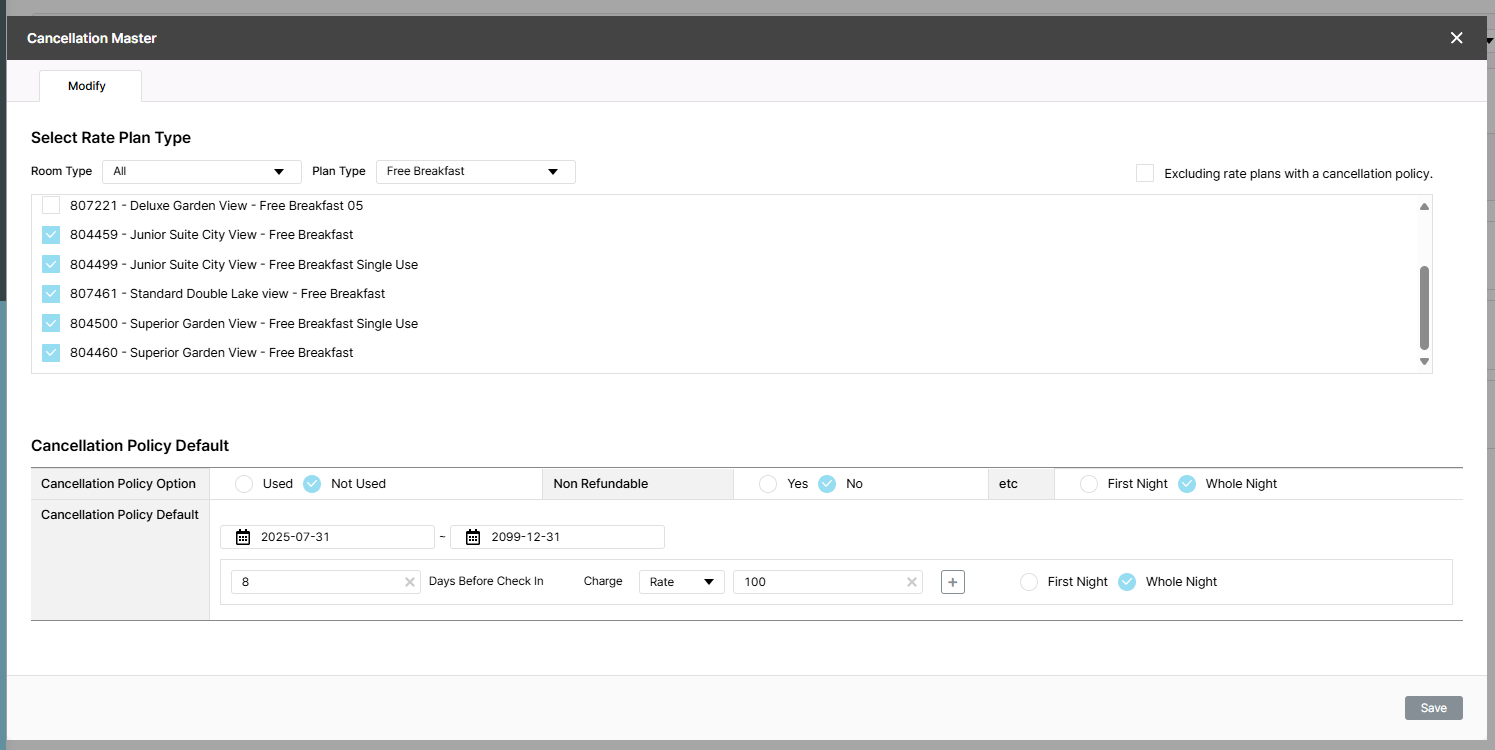Click the Save button
The width and height of the screenshot is (1495, 750).
tap(1433, 708)
